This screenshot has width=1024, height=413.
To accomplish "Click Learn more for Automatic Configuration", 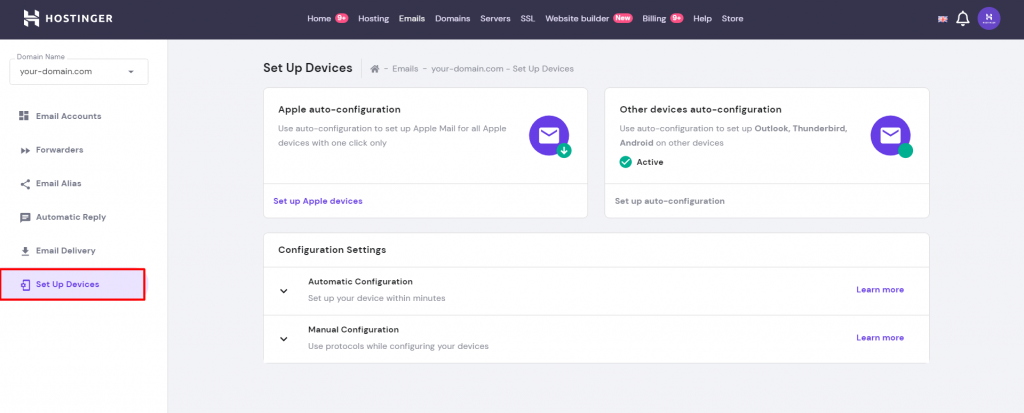I will (880, 289).
